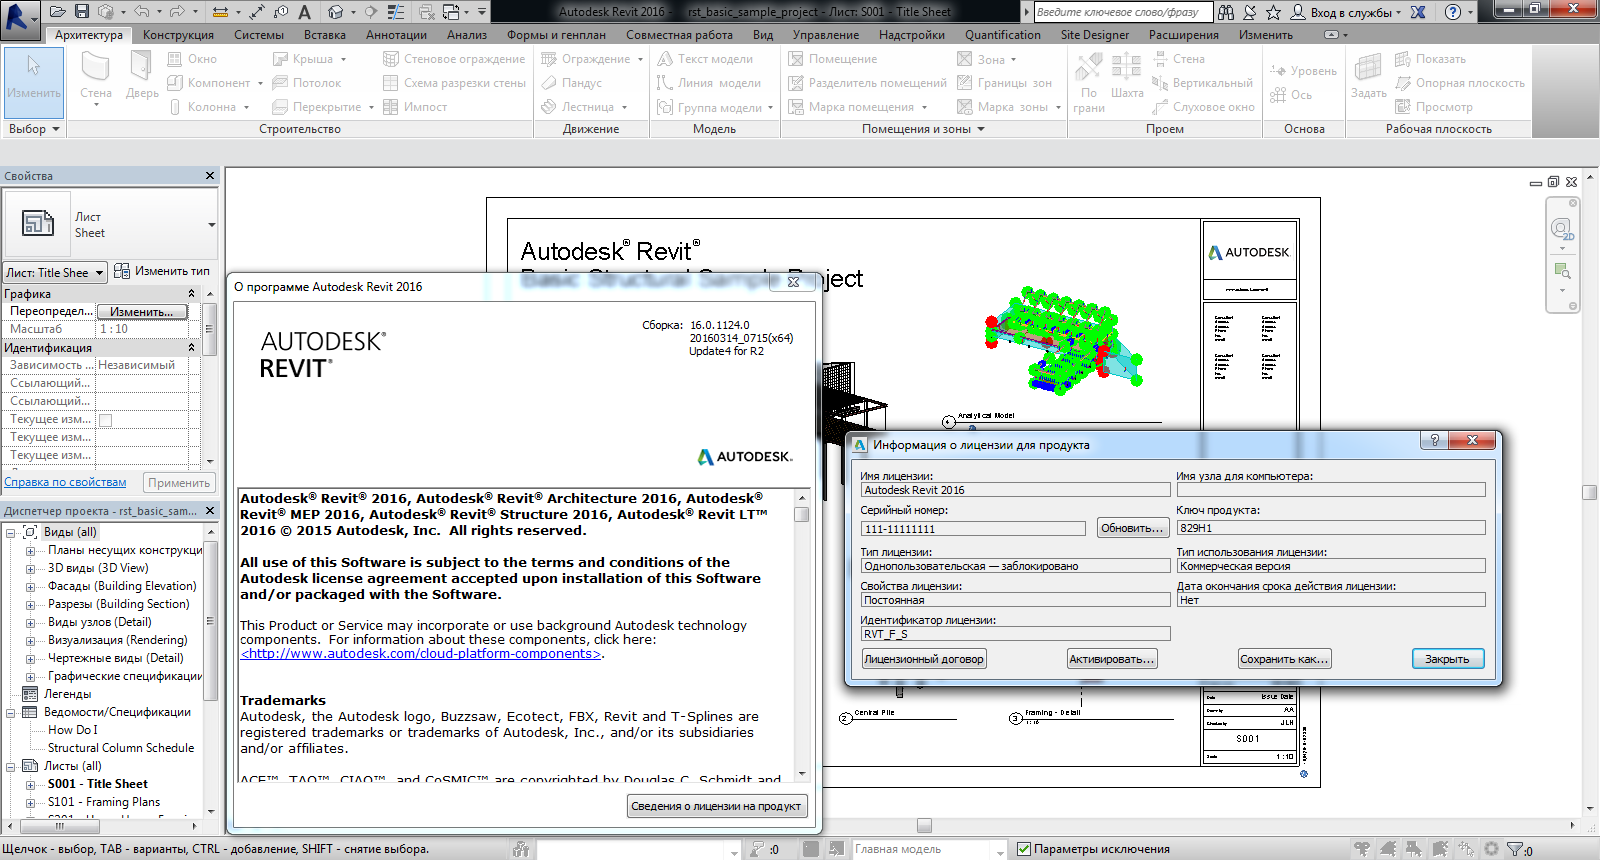This screenshot has width=1600, height=860.
Task: Select Structural Column Schedule in Project Browser
Action: [121, 748]
